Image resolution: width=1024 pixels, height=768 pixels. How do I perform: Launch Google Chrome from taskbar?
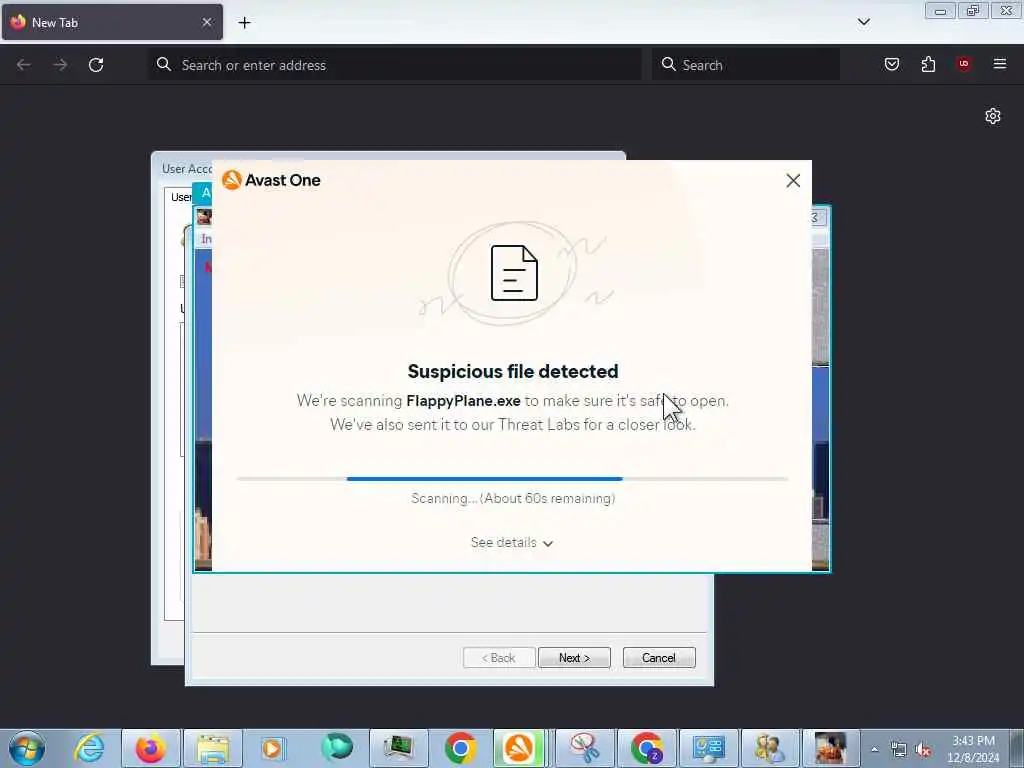pyautogui.click(x=460, y=748)
